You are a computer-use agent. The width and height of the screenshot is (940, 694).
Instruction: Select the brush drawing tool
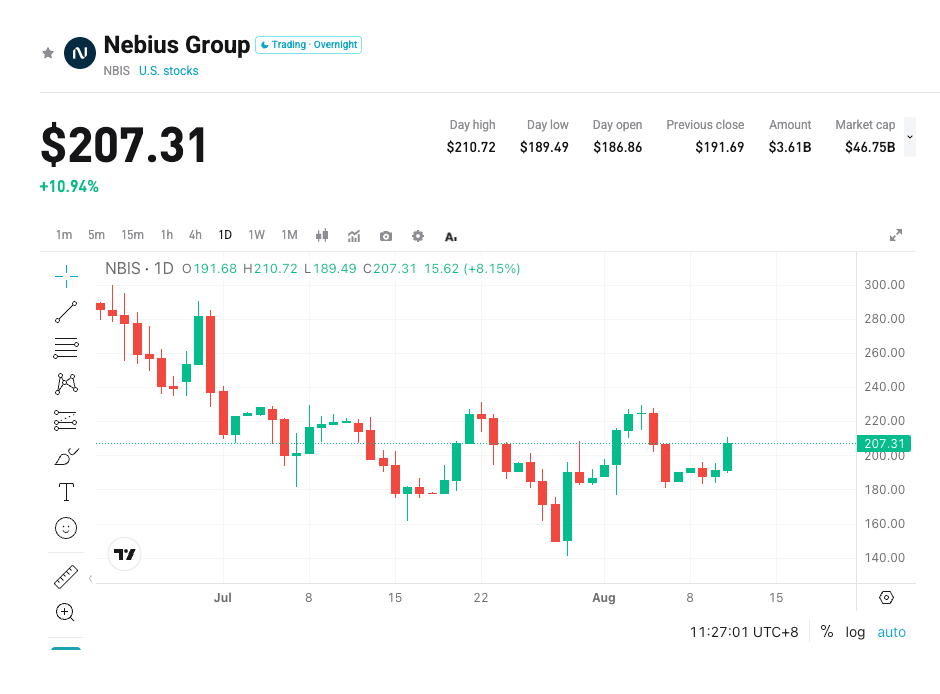tap(66, 457)
